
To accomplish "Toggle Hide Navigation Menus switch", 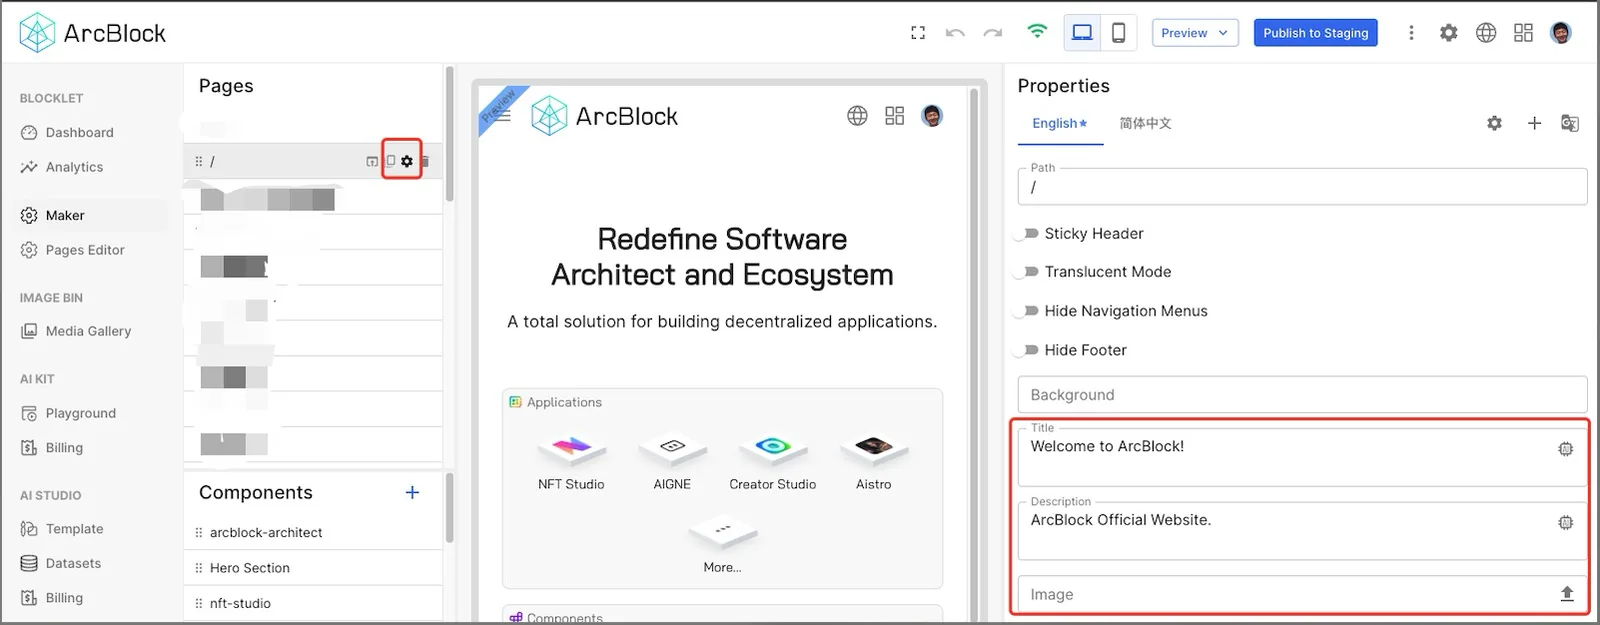I will 1026,311.
